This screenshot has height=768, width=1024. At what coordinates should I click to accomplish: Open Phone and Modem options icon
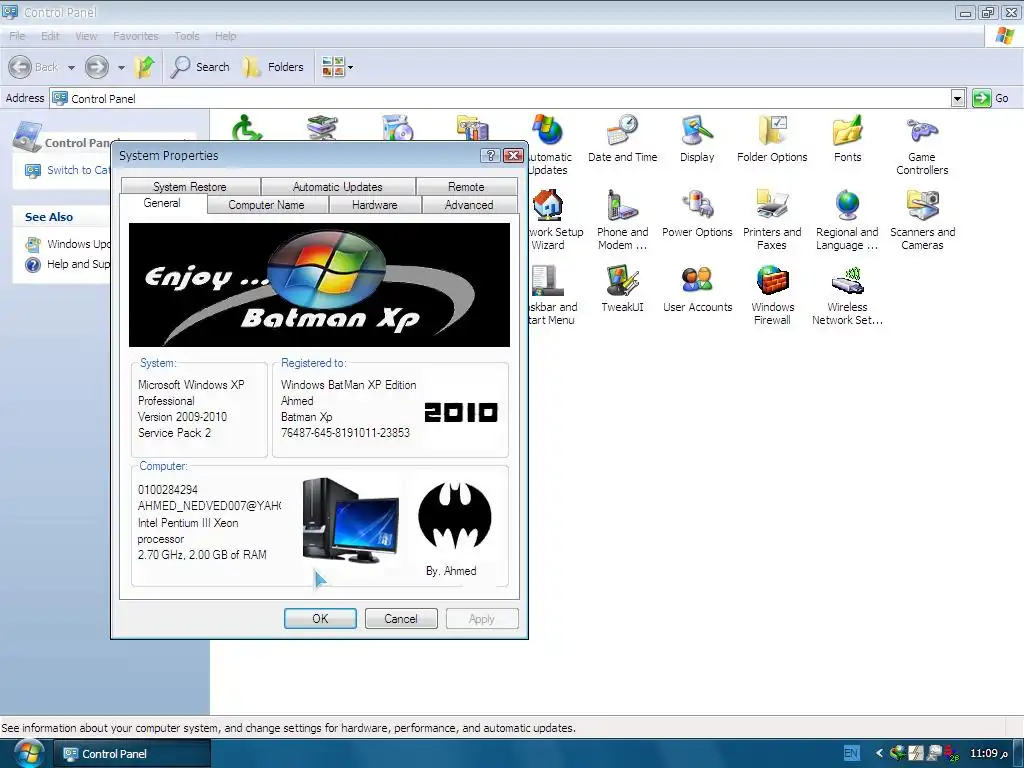pyautogui.click(x=622, y=220)
